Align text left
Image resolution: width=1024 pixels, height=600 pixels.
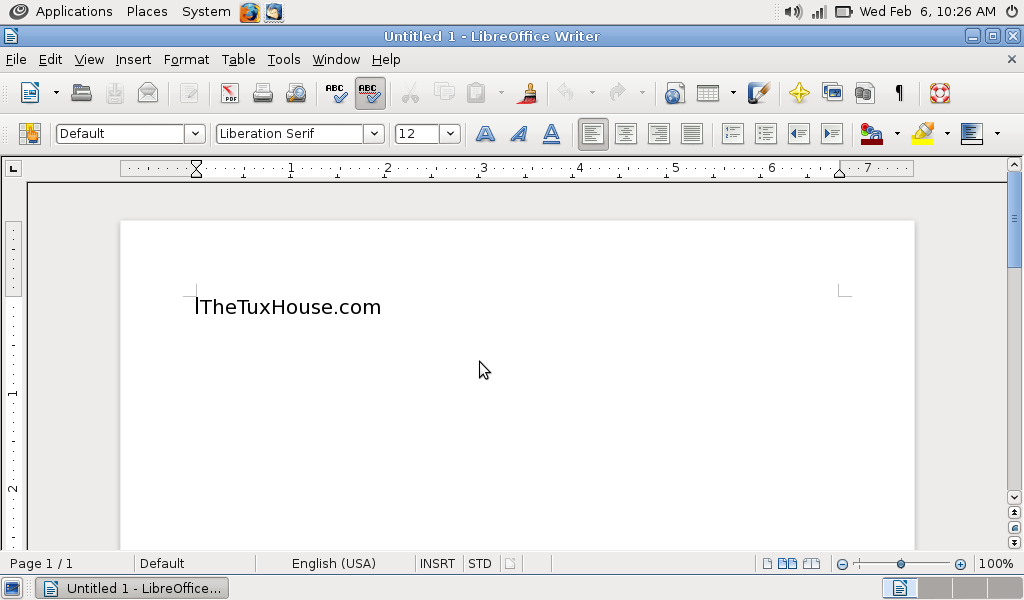click(593, 134)
